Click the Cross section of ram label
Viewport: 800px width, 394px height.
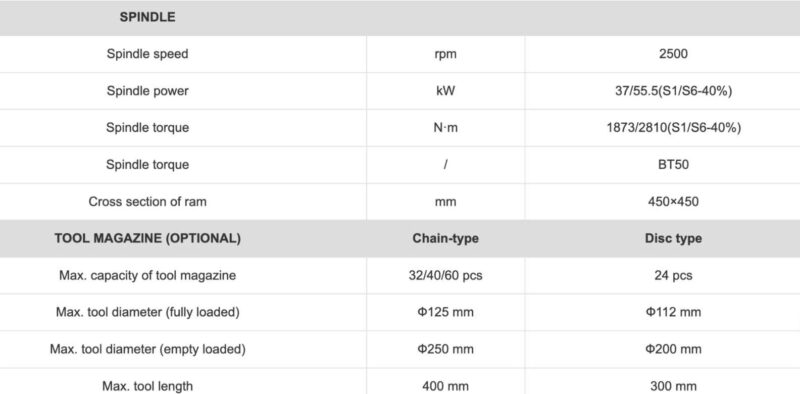click(x=147, y=202)
